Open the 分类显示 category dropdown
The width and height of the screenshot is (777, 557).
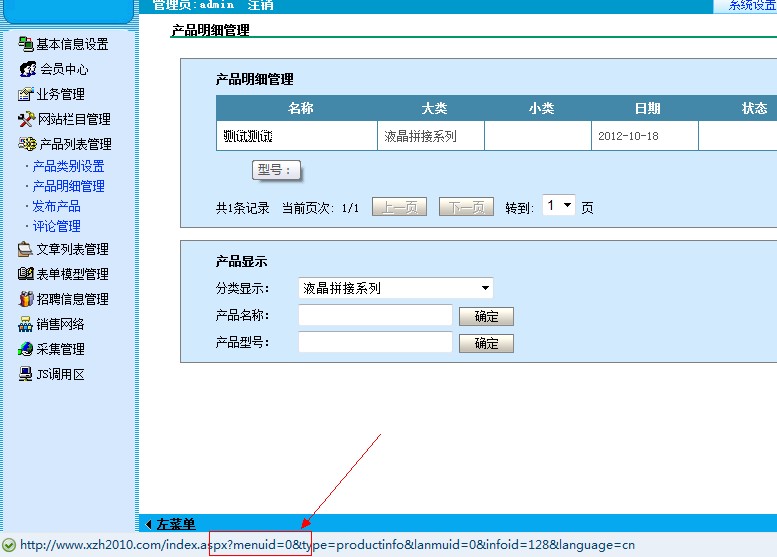click(x=396, y=288)
